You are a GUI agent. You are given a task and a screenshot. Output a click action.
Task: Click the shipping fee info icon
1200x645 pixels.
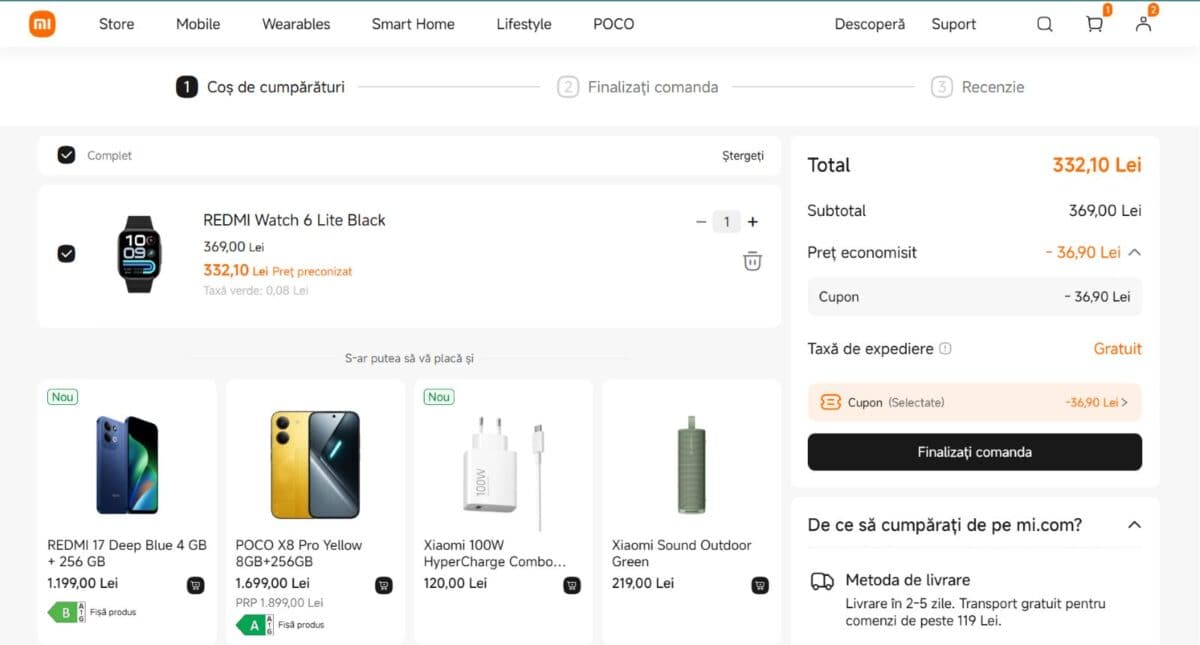point(946,349)
